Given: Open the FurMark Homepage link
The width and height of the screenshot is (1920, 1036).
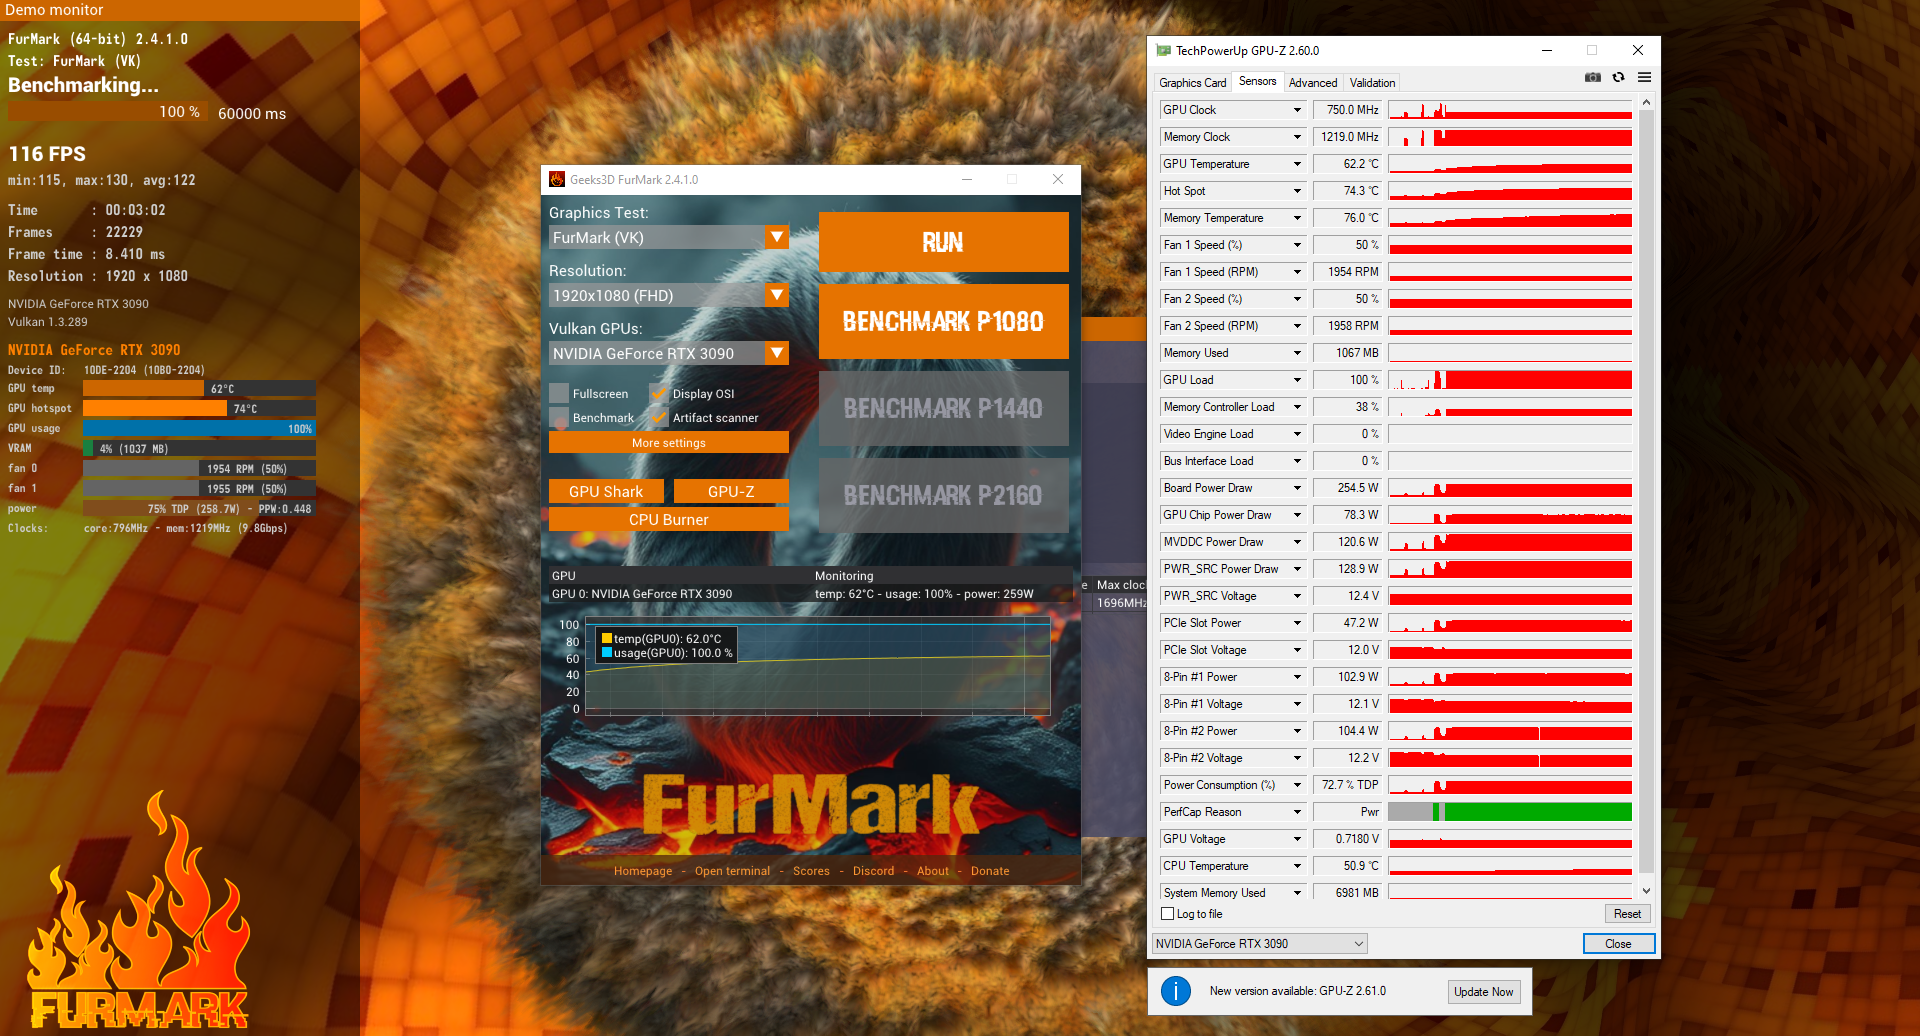Looking at the screenshot, I should point(643,871).
